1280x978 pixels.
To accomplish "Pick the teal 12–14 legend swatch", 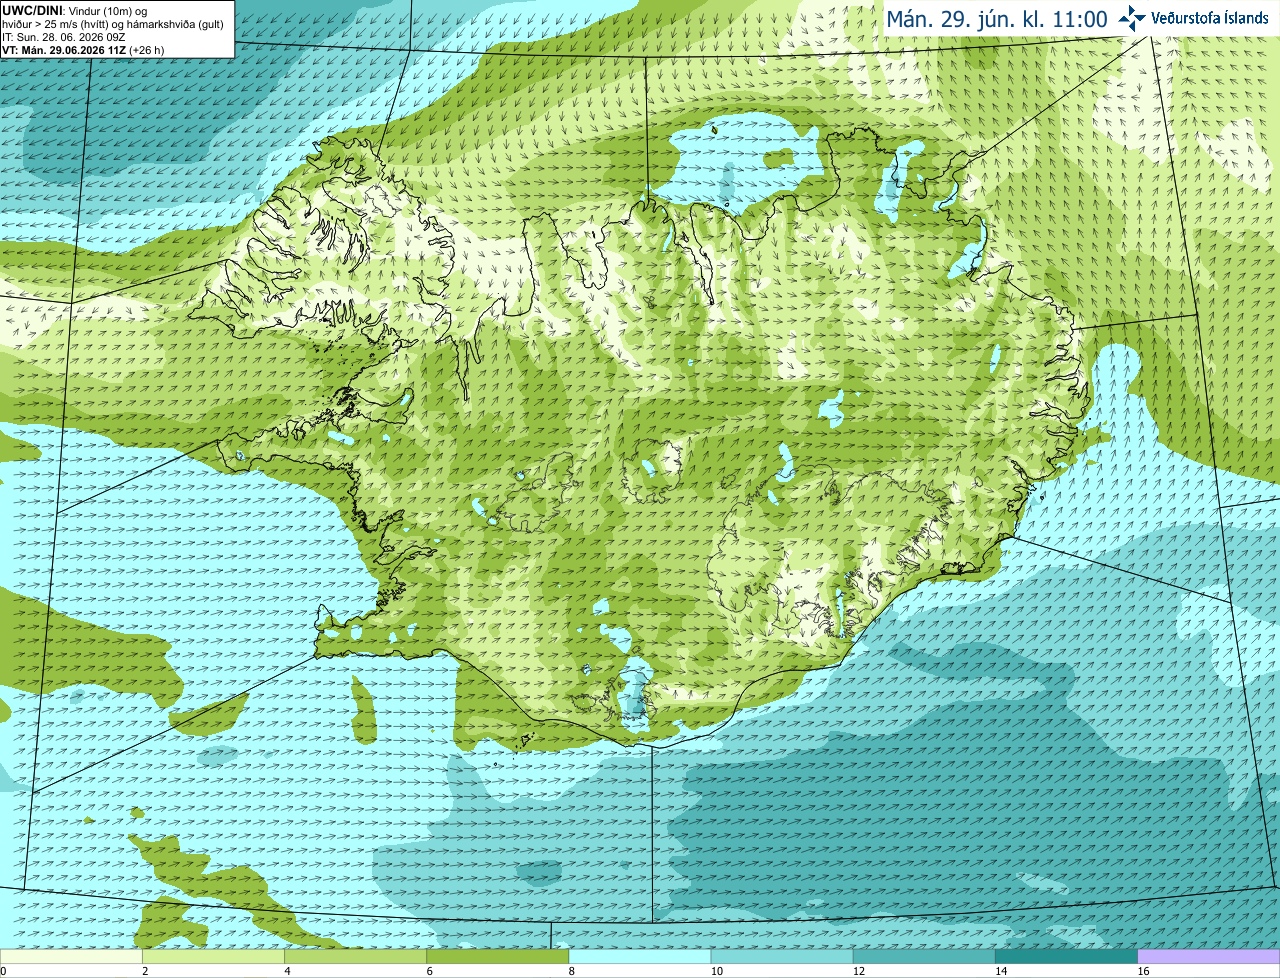I will (x=924, y=957).
